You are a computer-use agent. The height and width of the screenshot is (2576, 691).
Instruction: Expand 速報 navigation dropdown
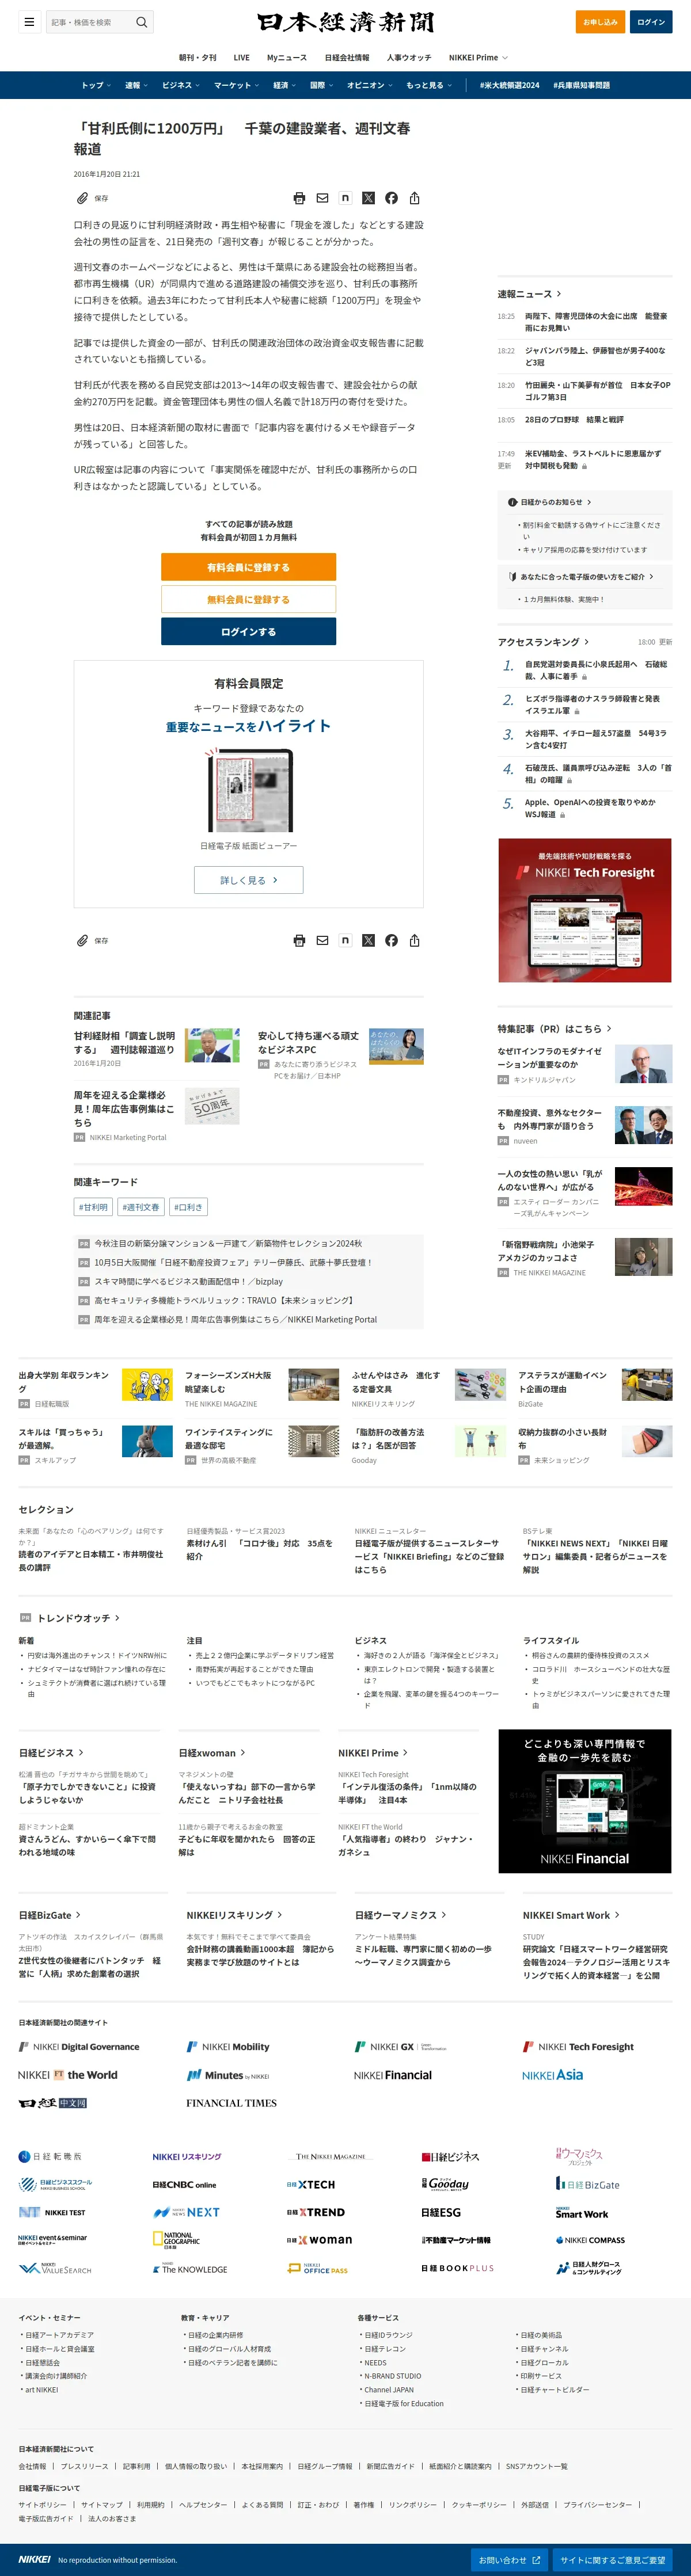[x=136, y=85]
